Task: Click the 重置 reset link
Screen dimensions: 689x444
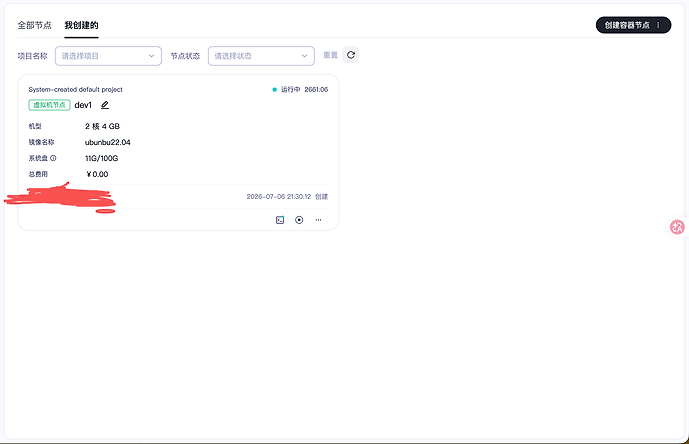Action: coord(330,55)
